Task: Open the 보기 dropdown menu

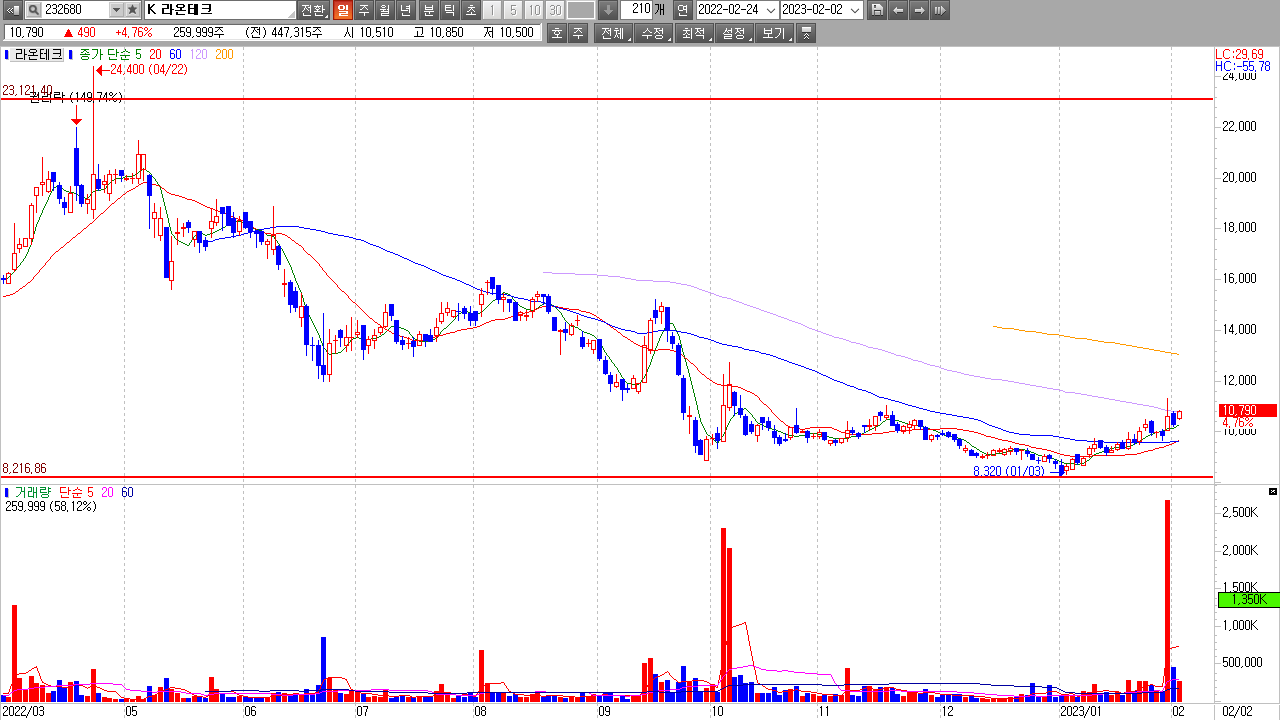Action: pos(773,33)
